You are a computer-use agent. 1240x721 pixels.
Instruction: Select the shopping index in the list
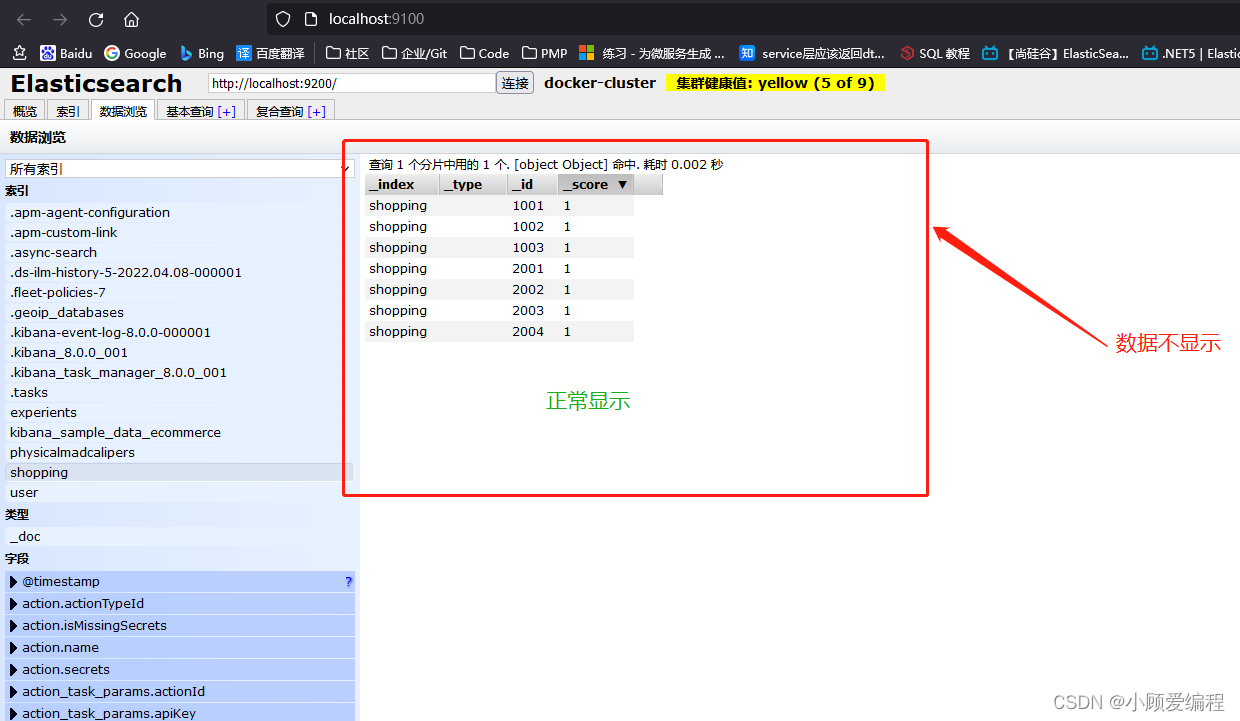click(x=180, y=472)
